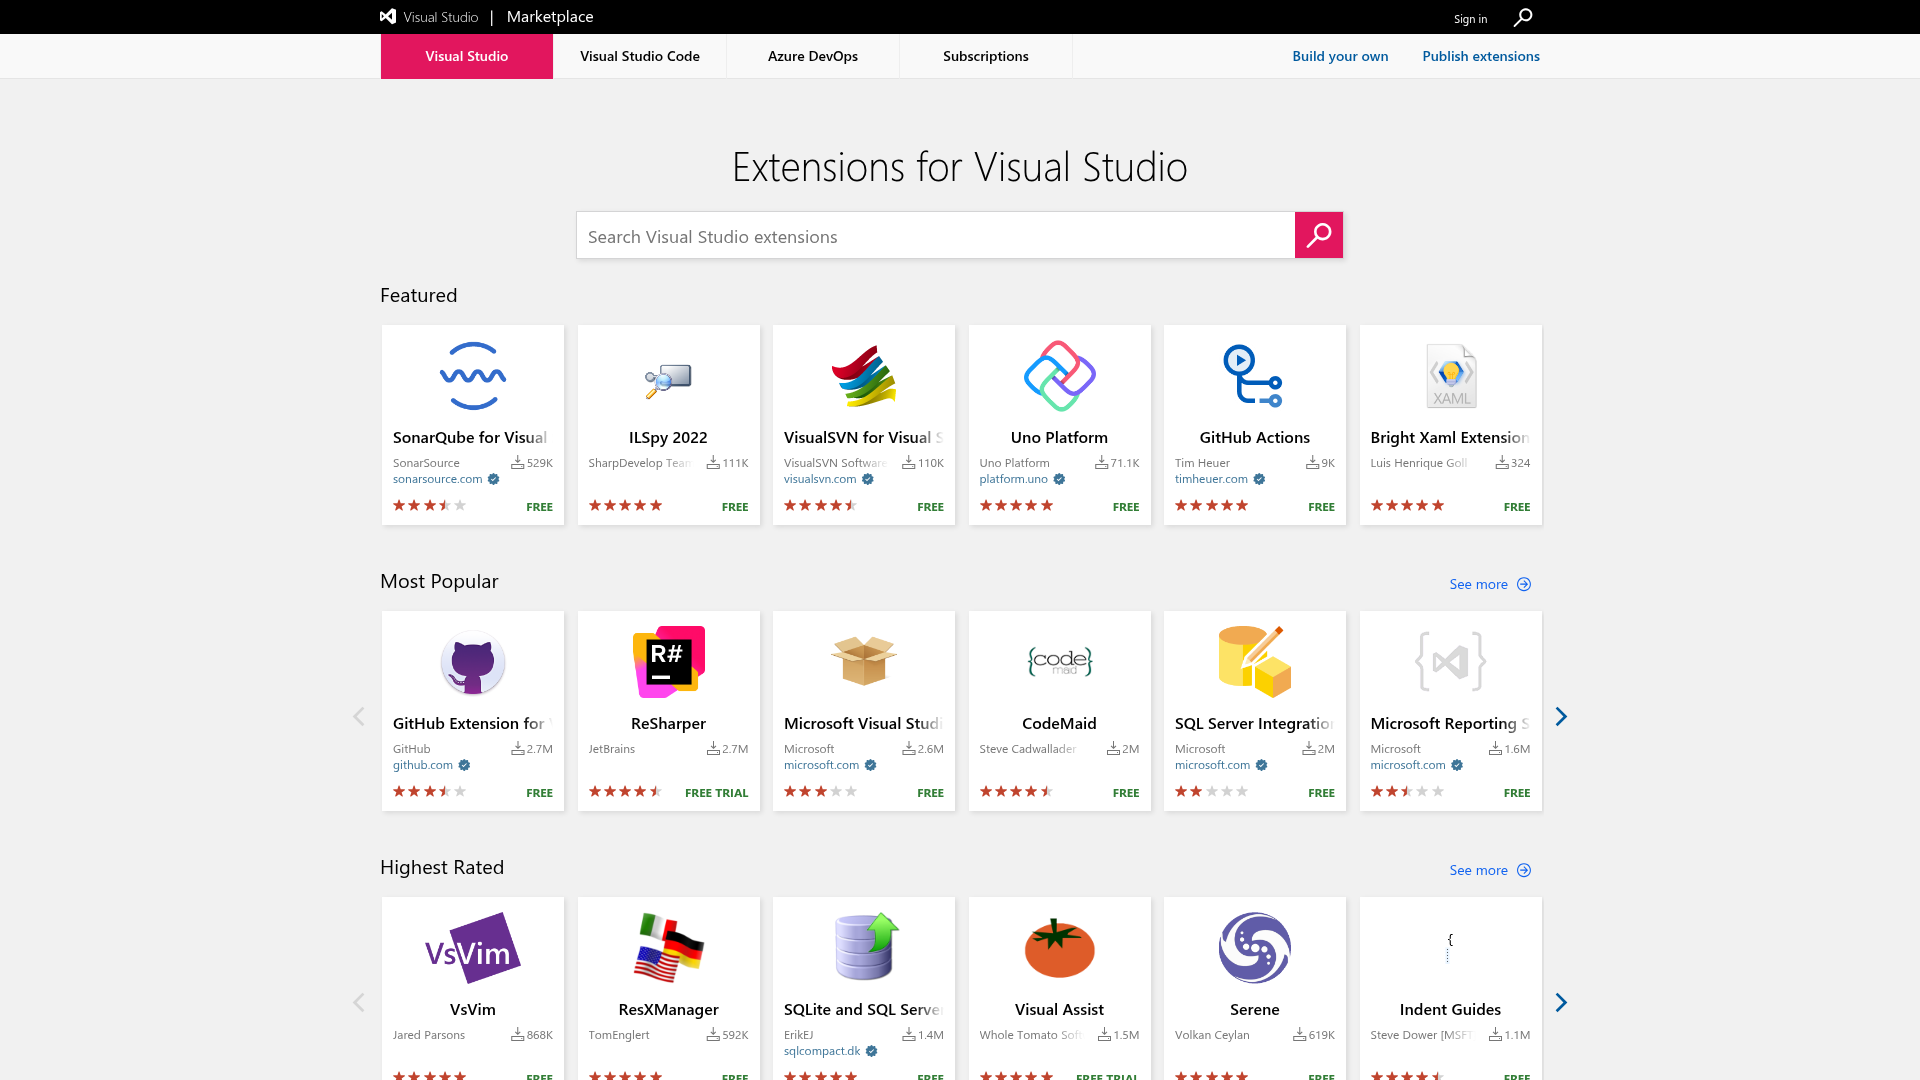Open the Microsoft Reporting Services icon

[1451, 662]
